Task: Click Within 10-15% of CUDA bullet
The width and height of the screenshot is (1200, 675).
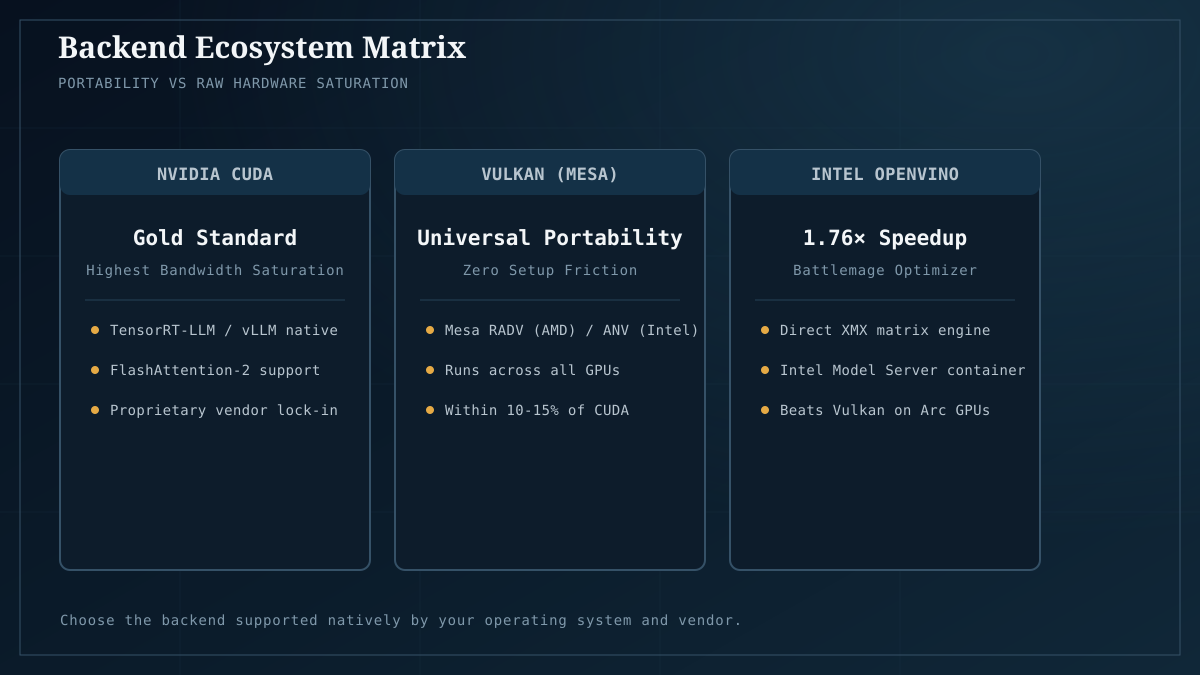Action: [x=527, y=410]
